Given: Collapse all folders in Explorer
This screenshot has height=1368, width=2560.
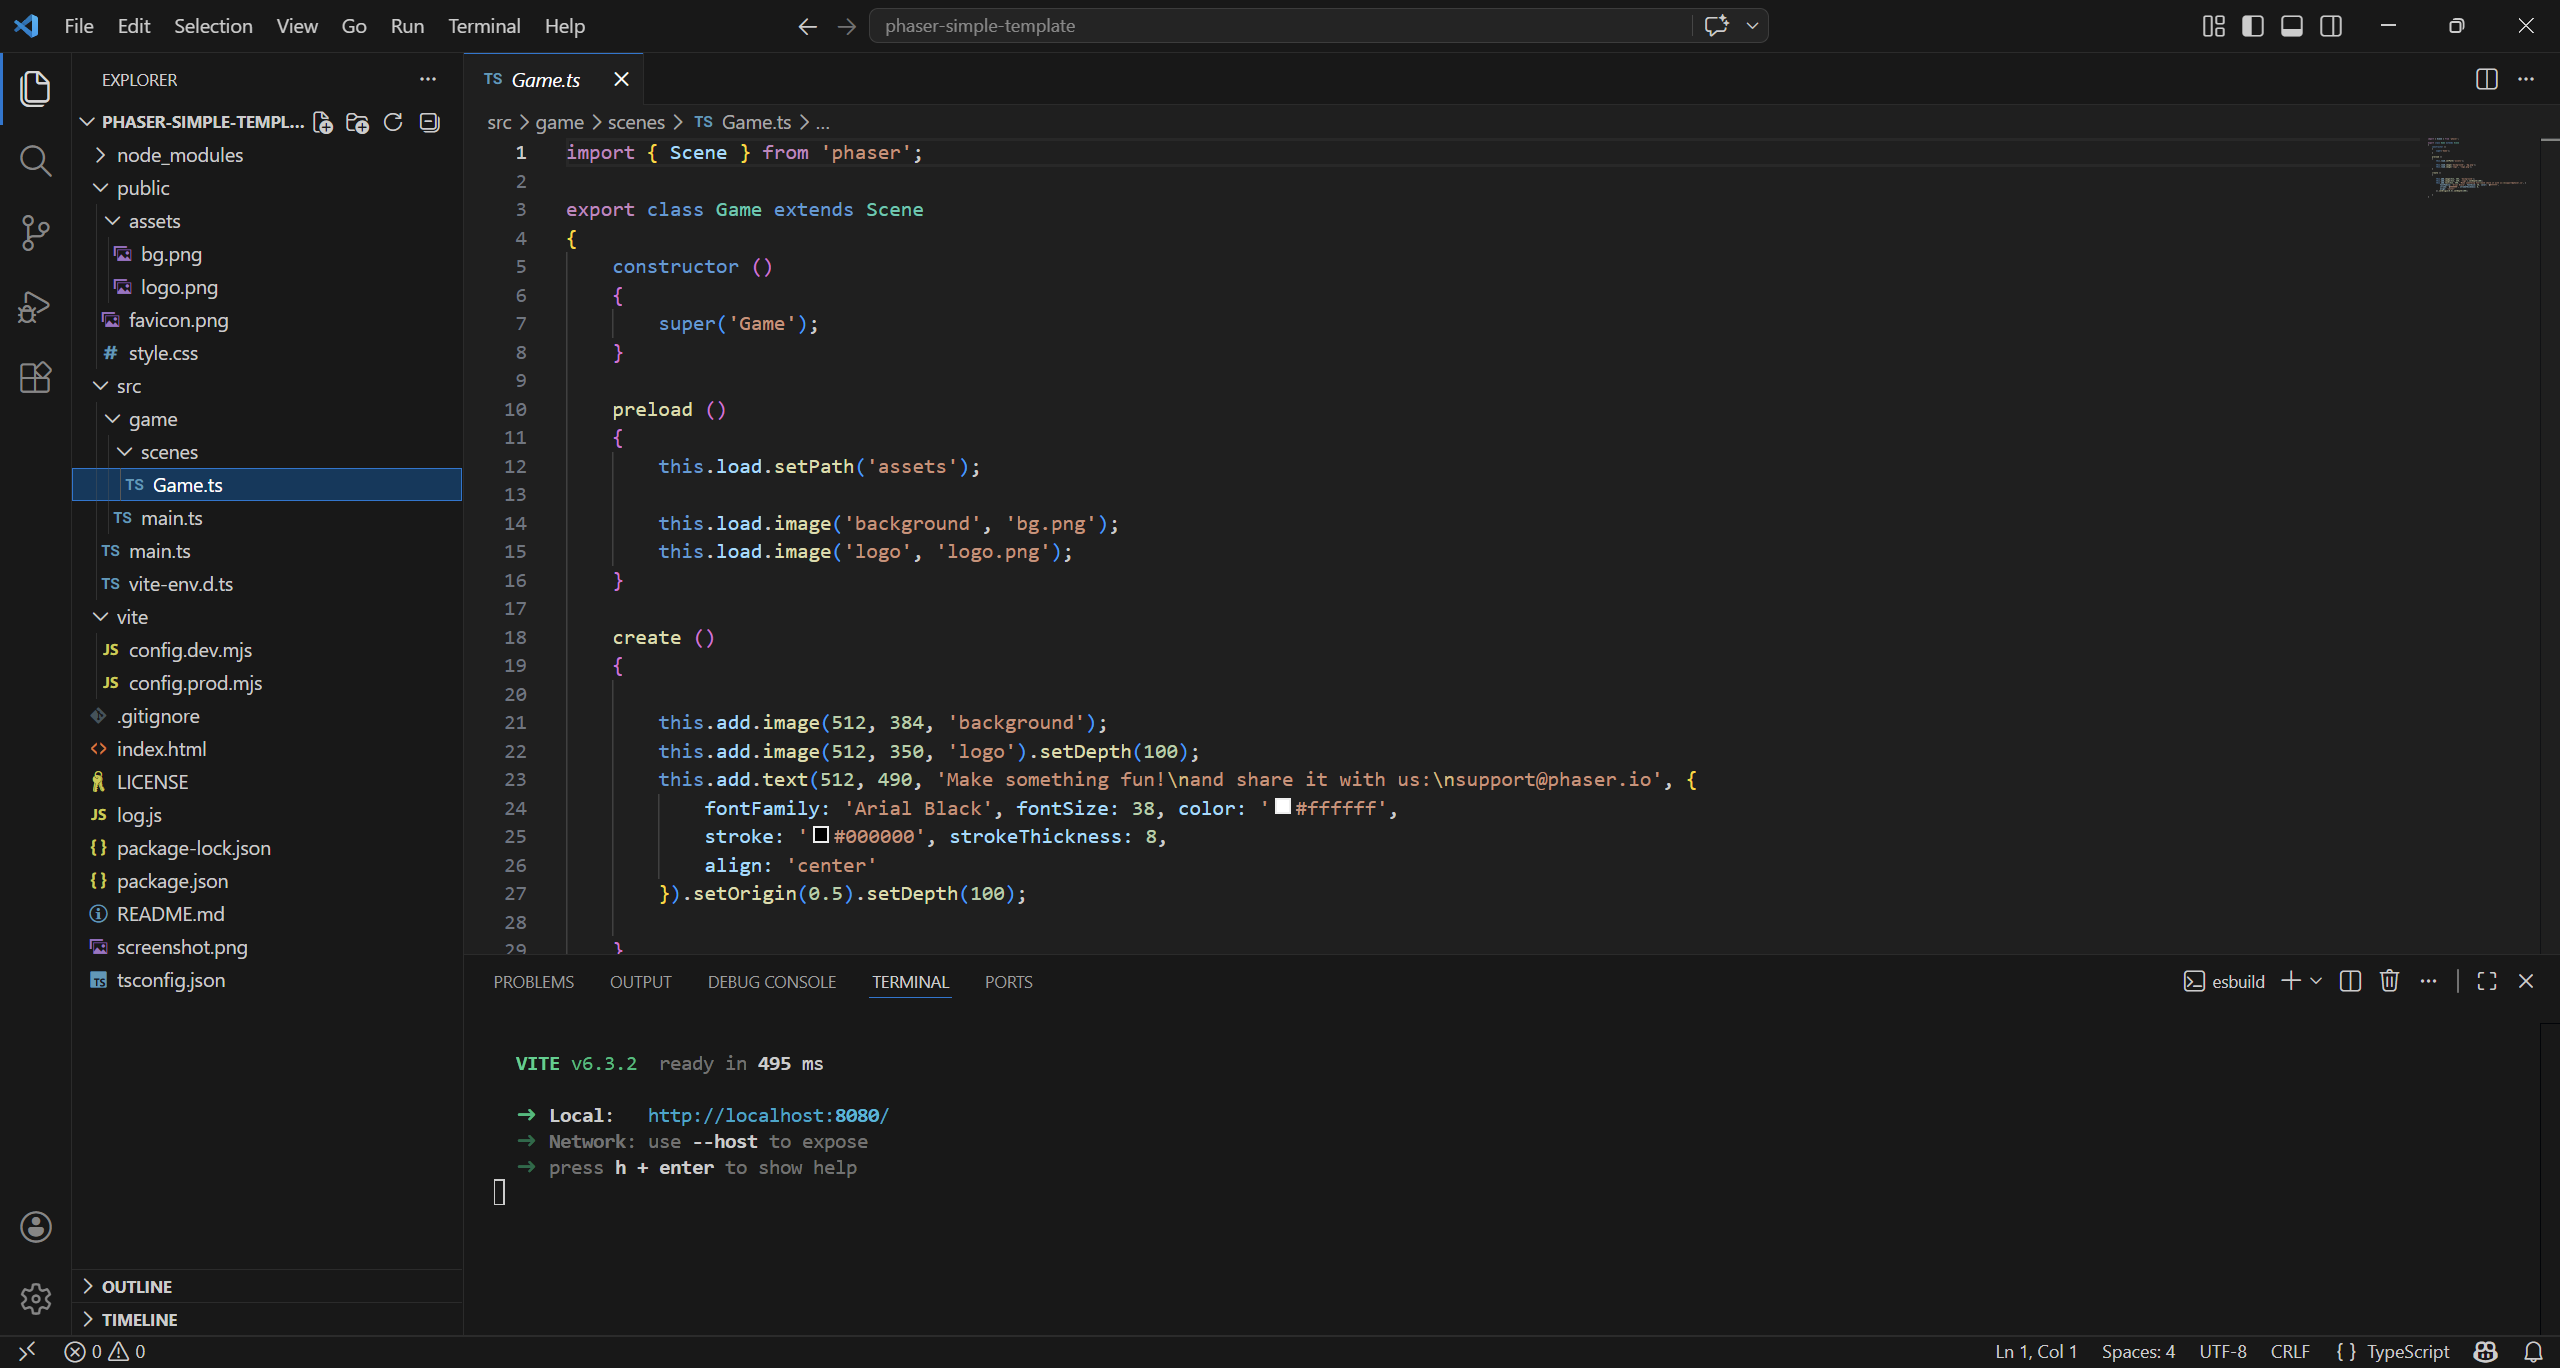Looking at the screenshot, I should click(x=429, y=122).
